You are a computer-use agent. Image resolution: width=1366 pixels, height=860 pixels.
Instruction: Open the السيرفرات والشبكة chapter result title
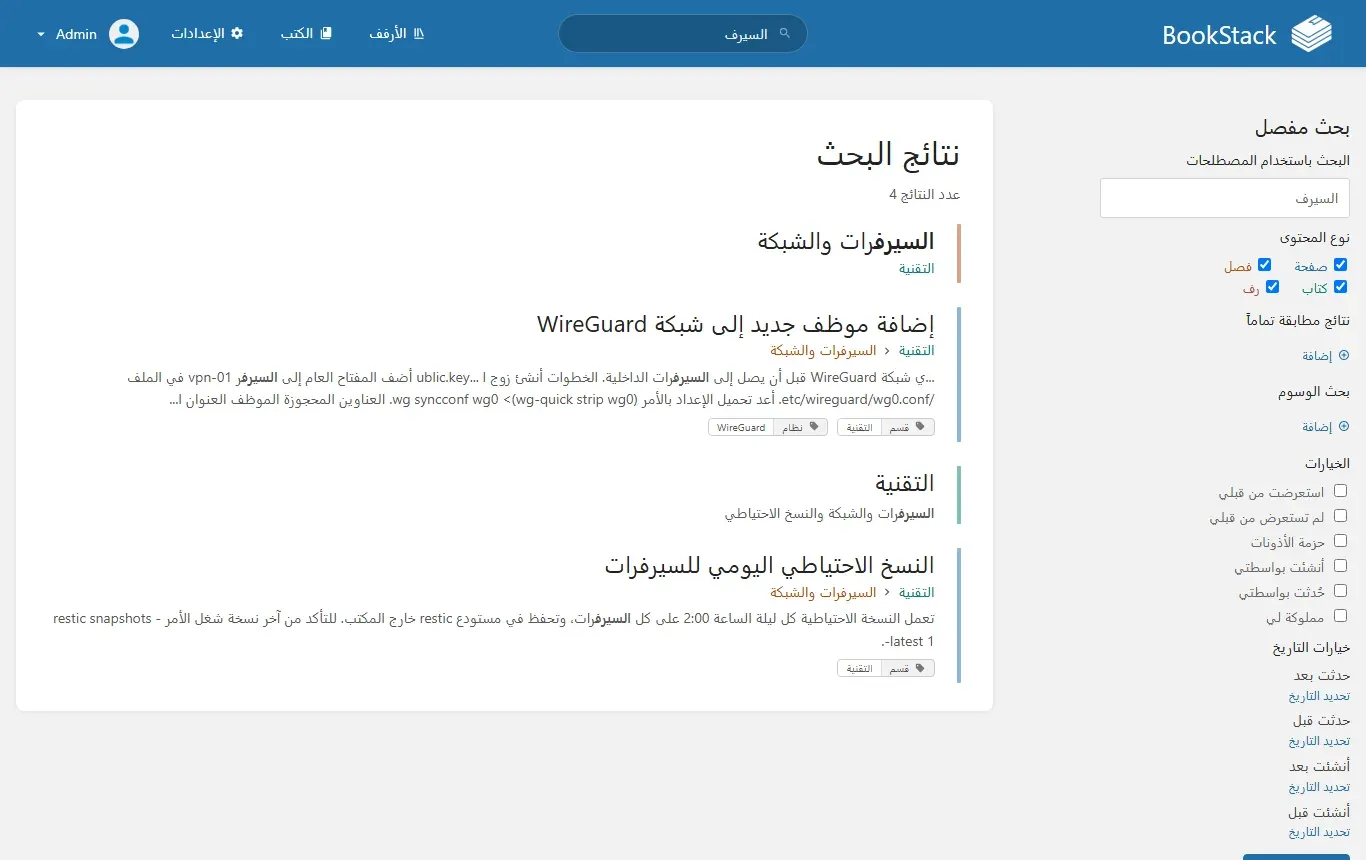[846, 241]
